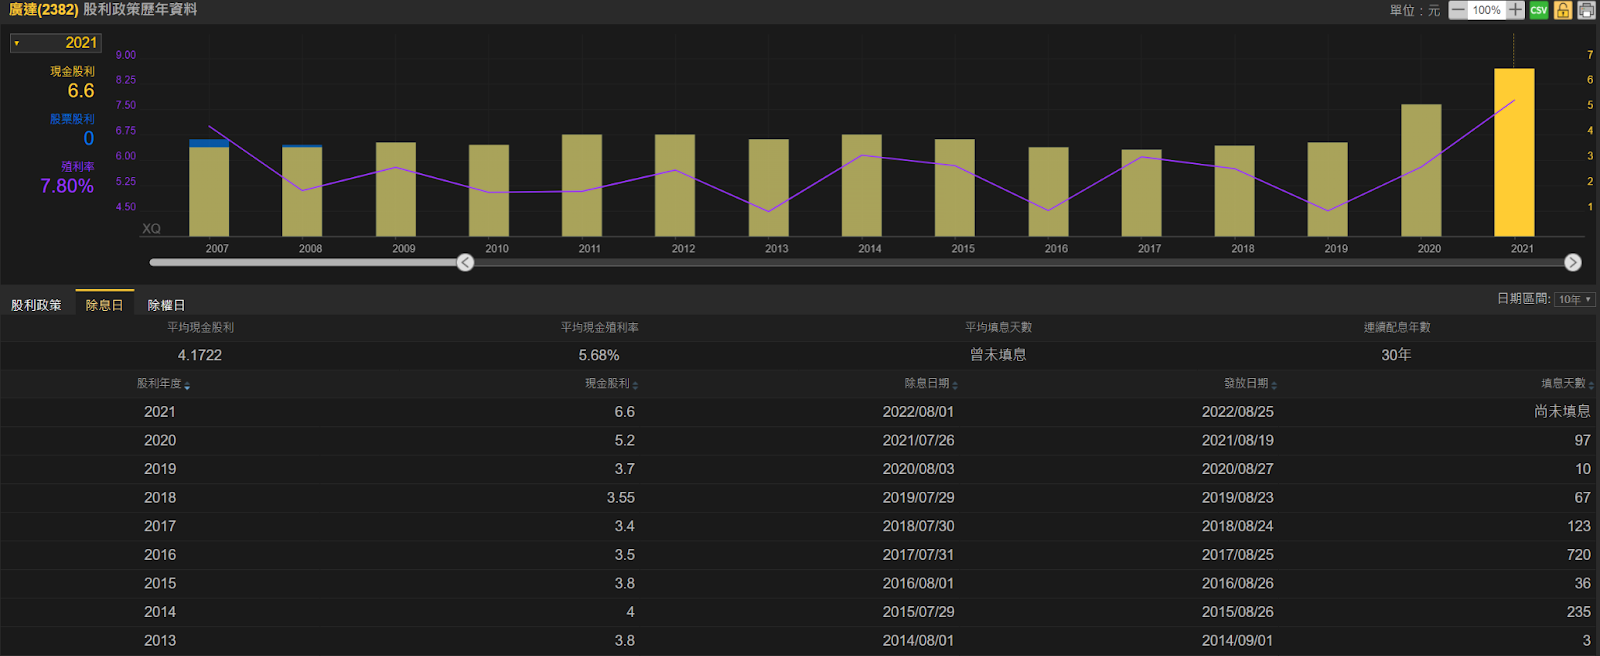Click the 2011 bar in the chart

[582, 185]
